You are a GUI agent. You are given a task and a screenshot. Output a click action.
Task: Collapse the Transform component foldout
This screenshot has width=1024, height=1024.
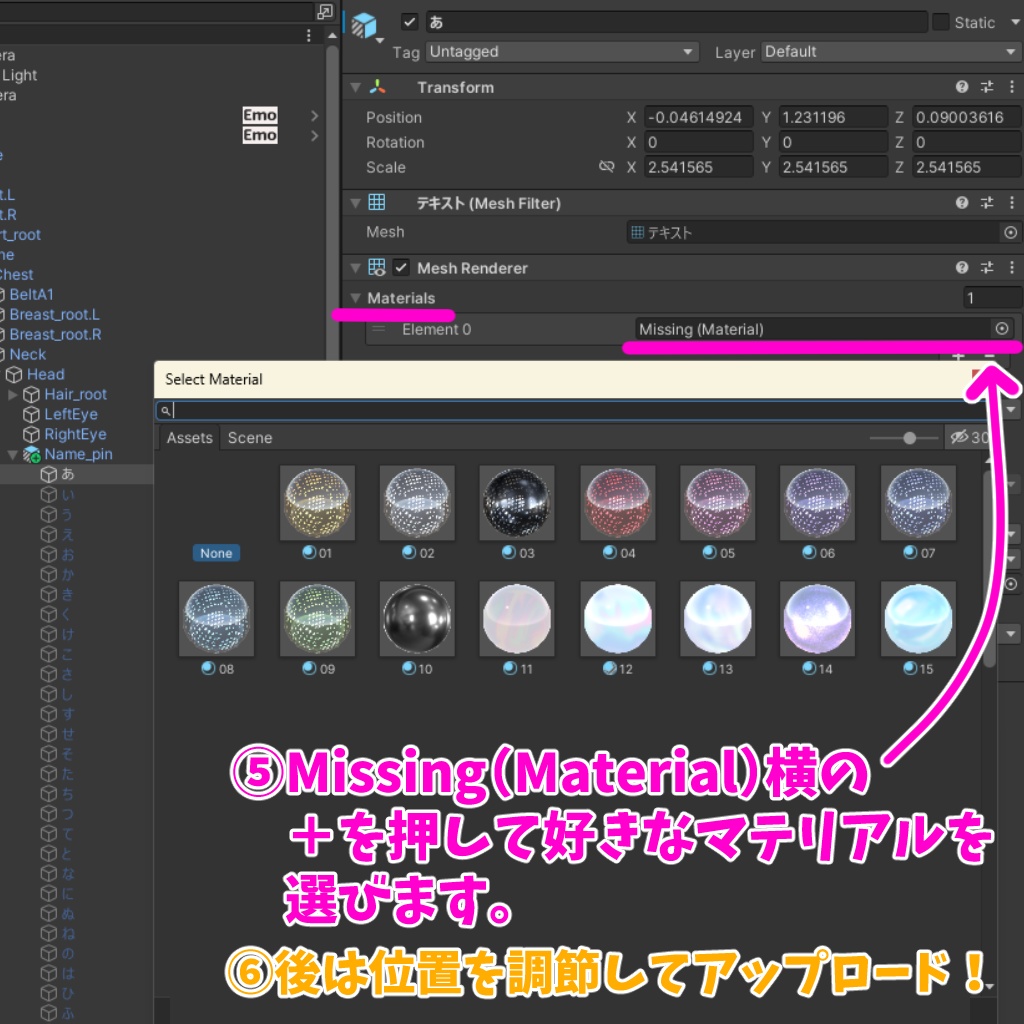(x=356, y=88)
